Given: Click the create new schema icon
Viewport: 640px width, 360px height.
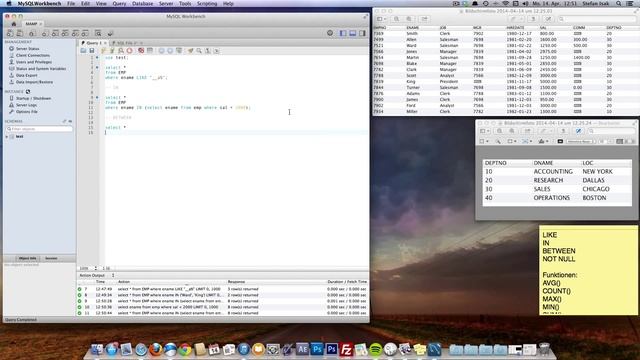Looking at the screenshot, I should pyautogui.click(x=45, y=33).
